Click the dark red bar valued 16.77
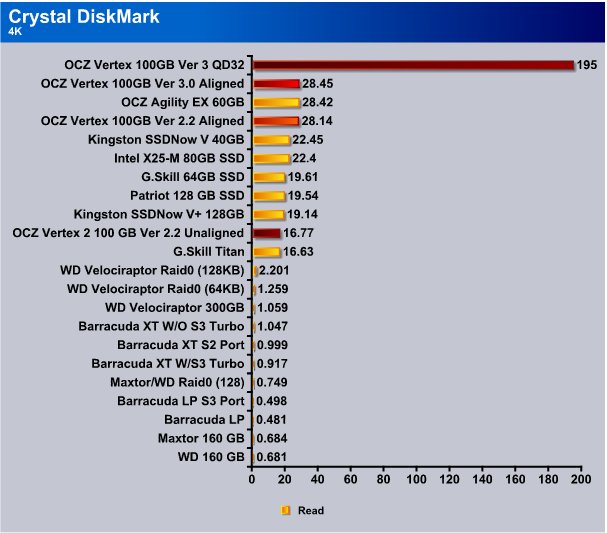The height and width of the screenshot is (533, 607). (266, 233)
